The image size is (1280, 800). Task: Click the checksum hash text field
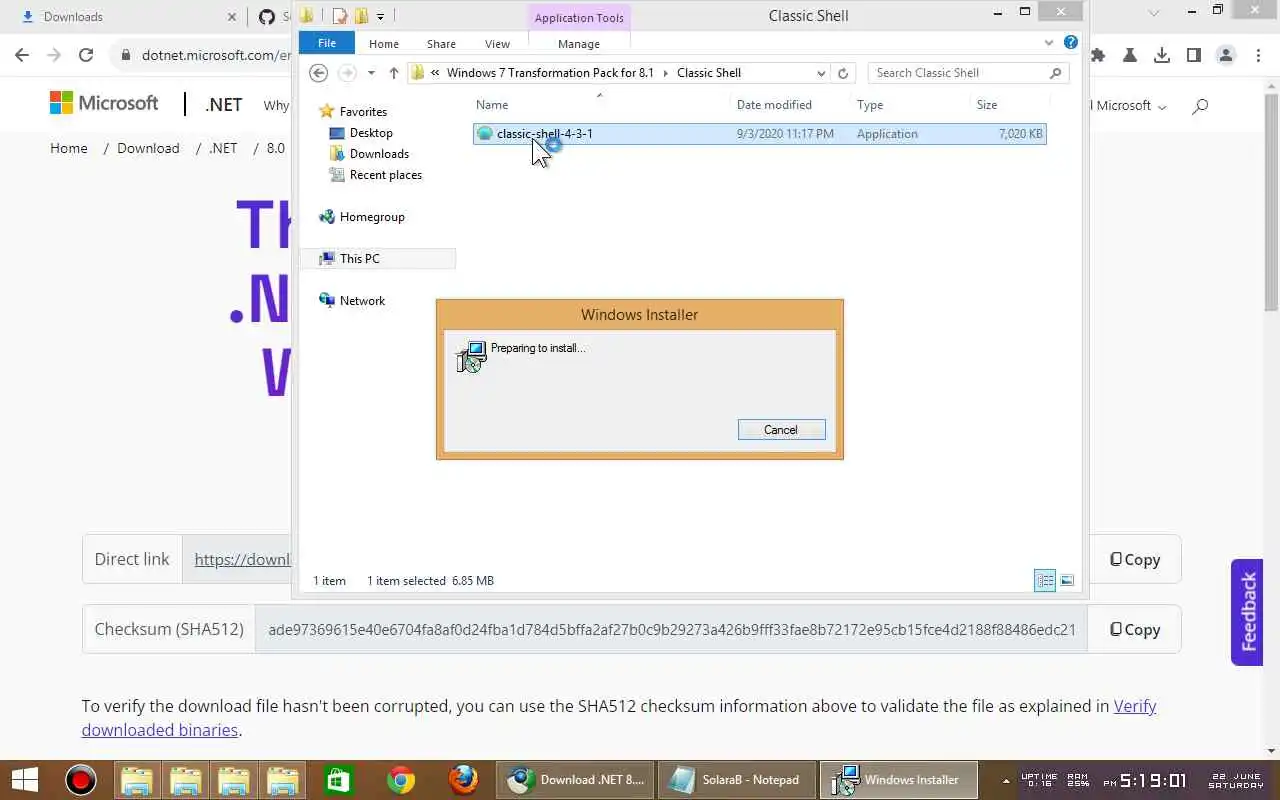coord(671,629)
